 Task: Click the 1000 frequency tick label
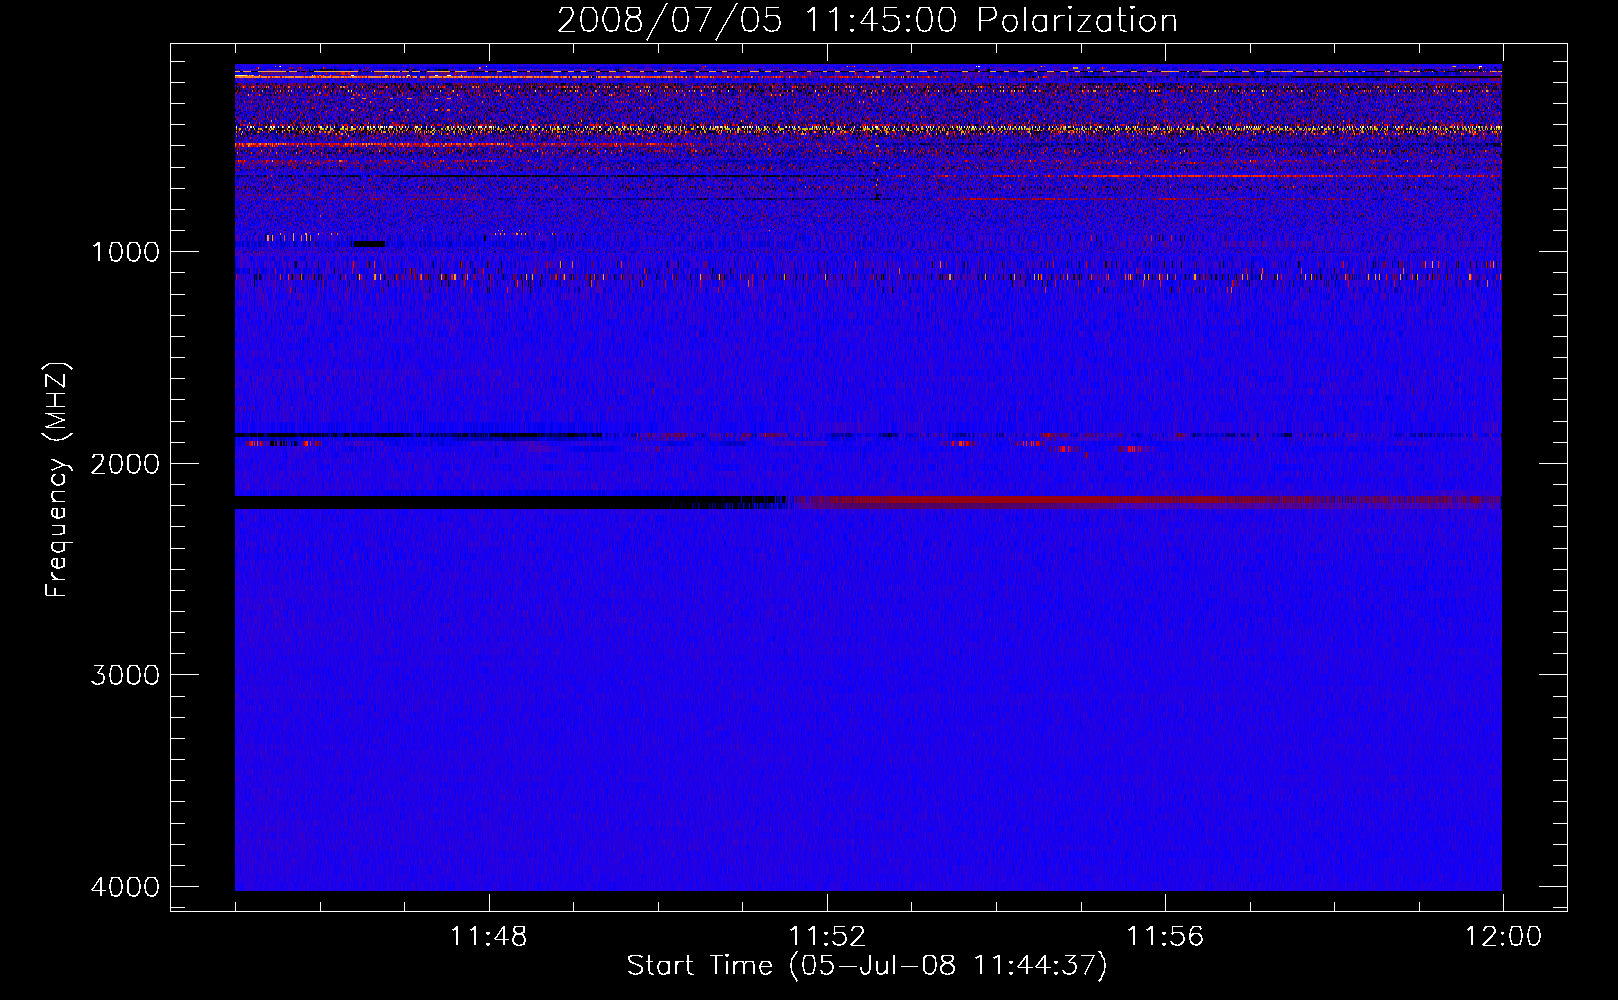pyautogui.click(x=125, y=252)
